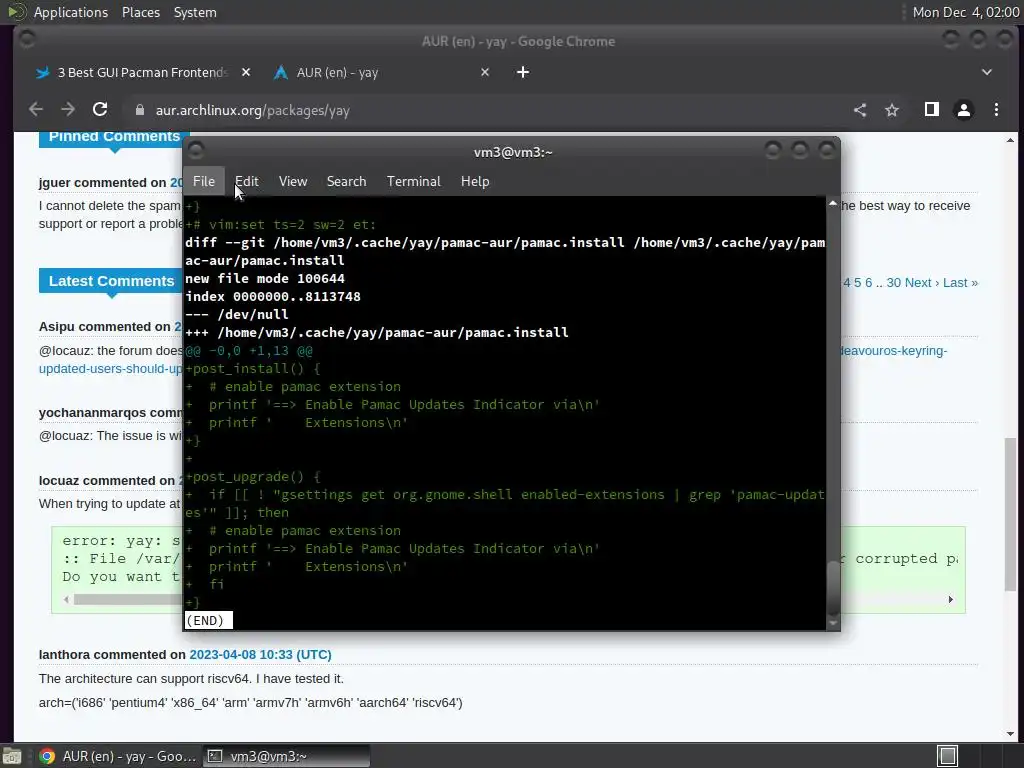Close the 3 Best GUI Pacman Frontends tab
The width and height of the screenshot is (1024, 768).
click(246, 72)
